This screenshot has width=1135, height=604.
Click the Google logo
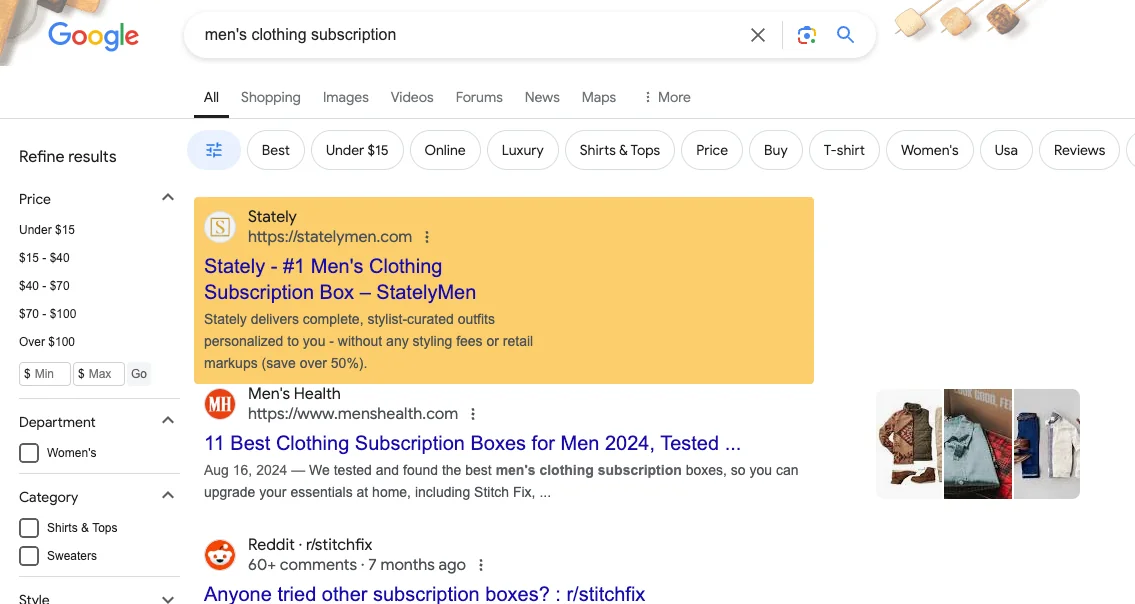pos(93,36)
